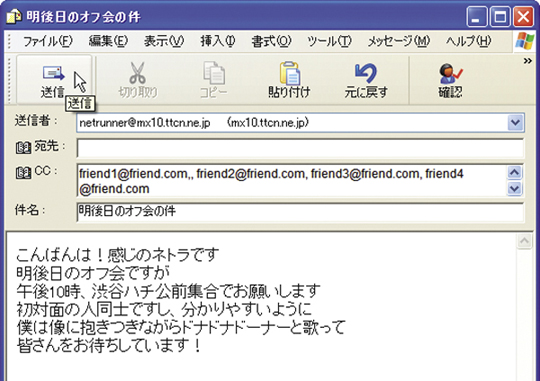540x381 pixels.
Task: Open the ファイル(F) menu
Action: (48, 41)
